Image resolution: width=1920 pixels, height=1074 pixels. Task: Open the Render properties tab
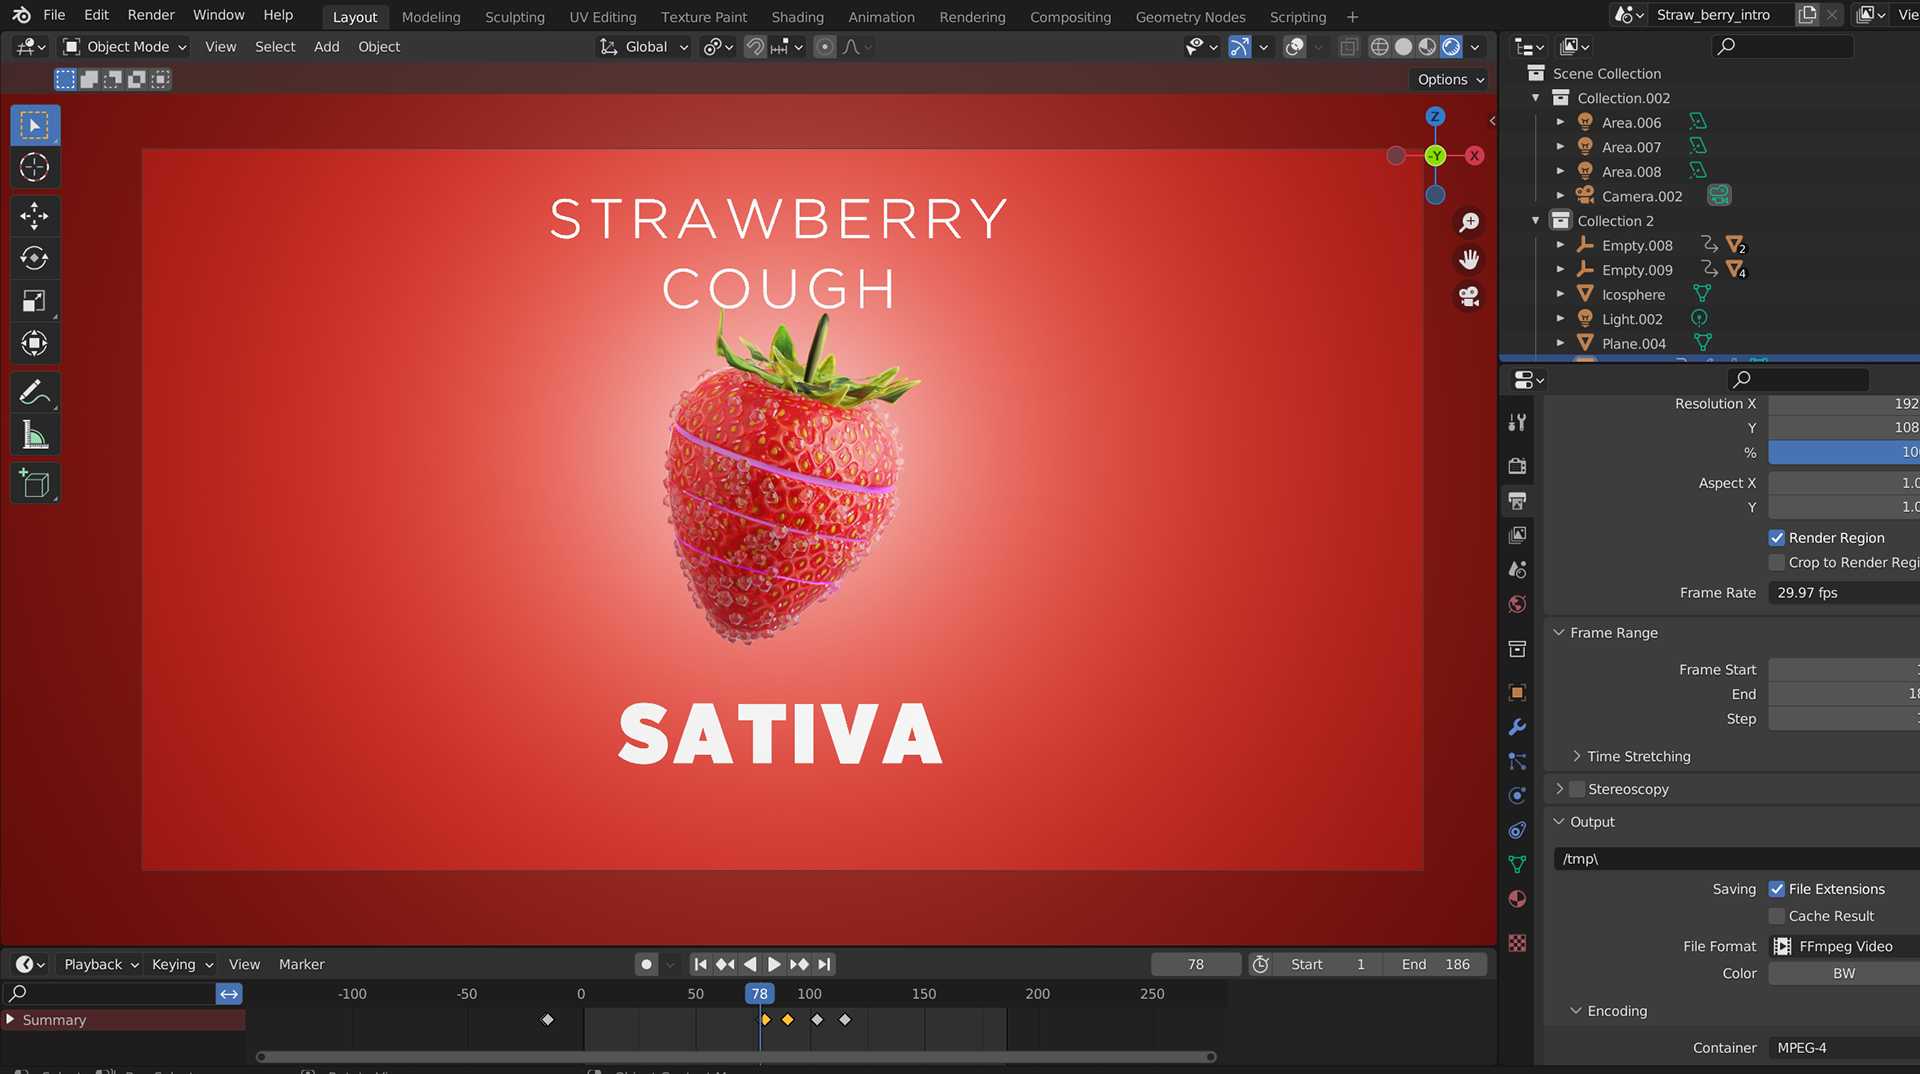coord(1517,466)
